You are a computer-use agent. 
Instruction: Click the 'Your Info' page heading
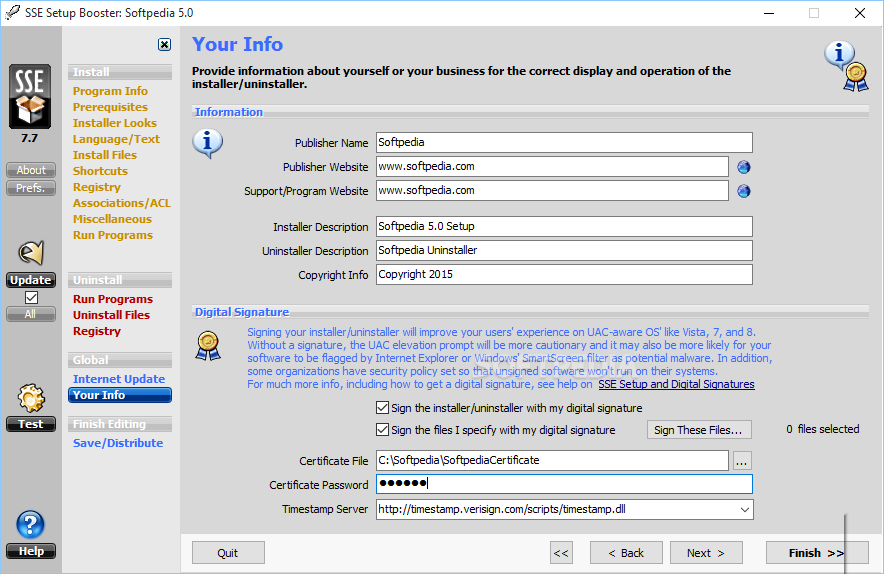click(237, 44)
